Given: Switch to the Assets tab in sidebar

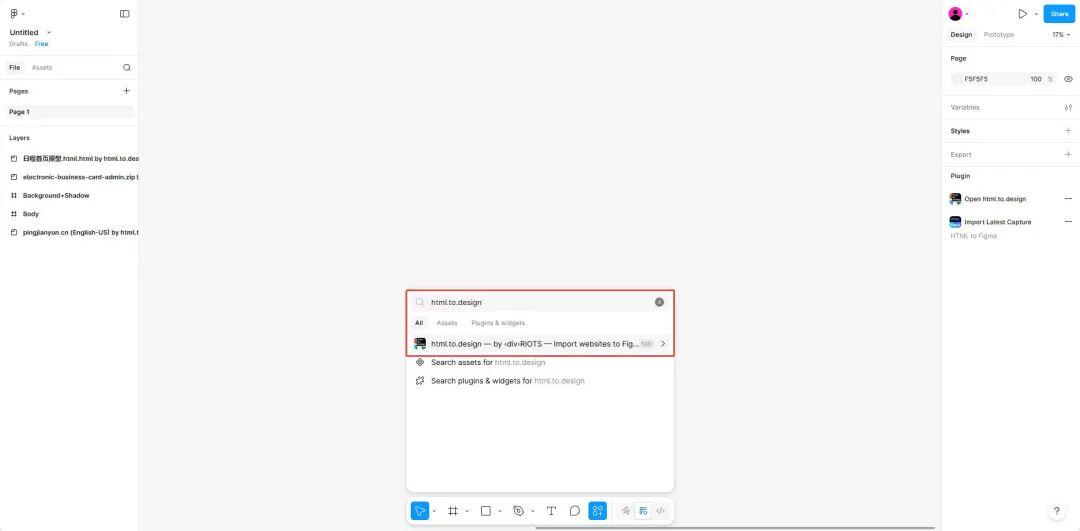Looking at the screenshot, I should 42,67.
